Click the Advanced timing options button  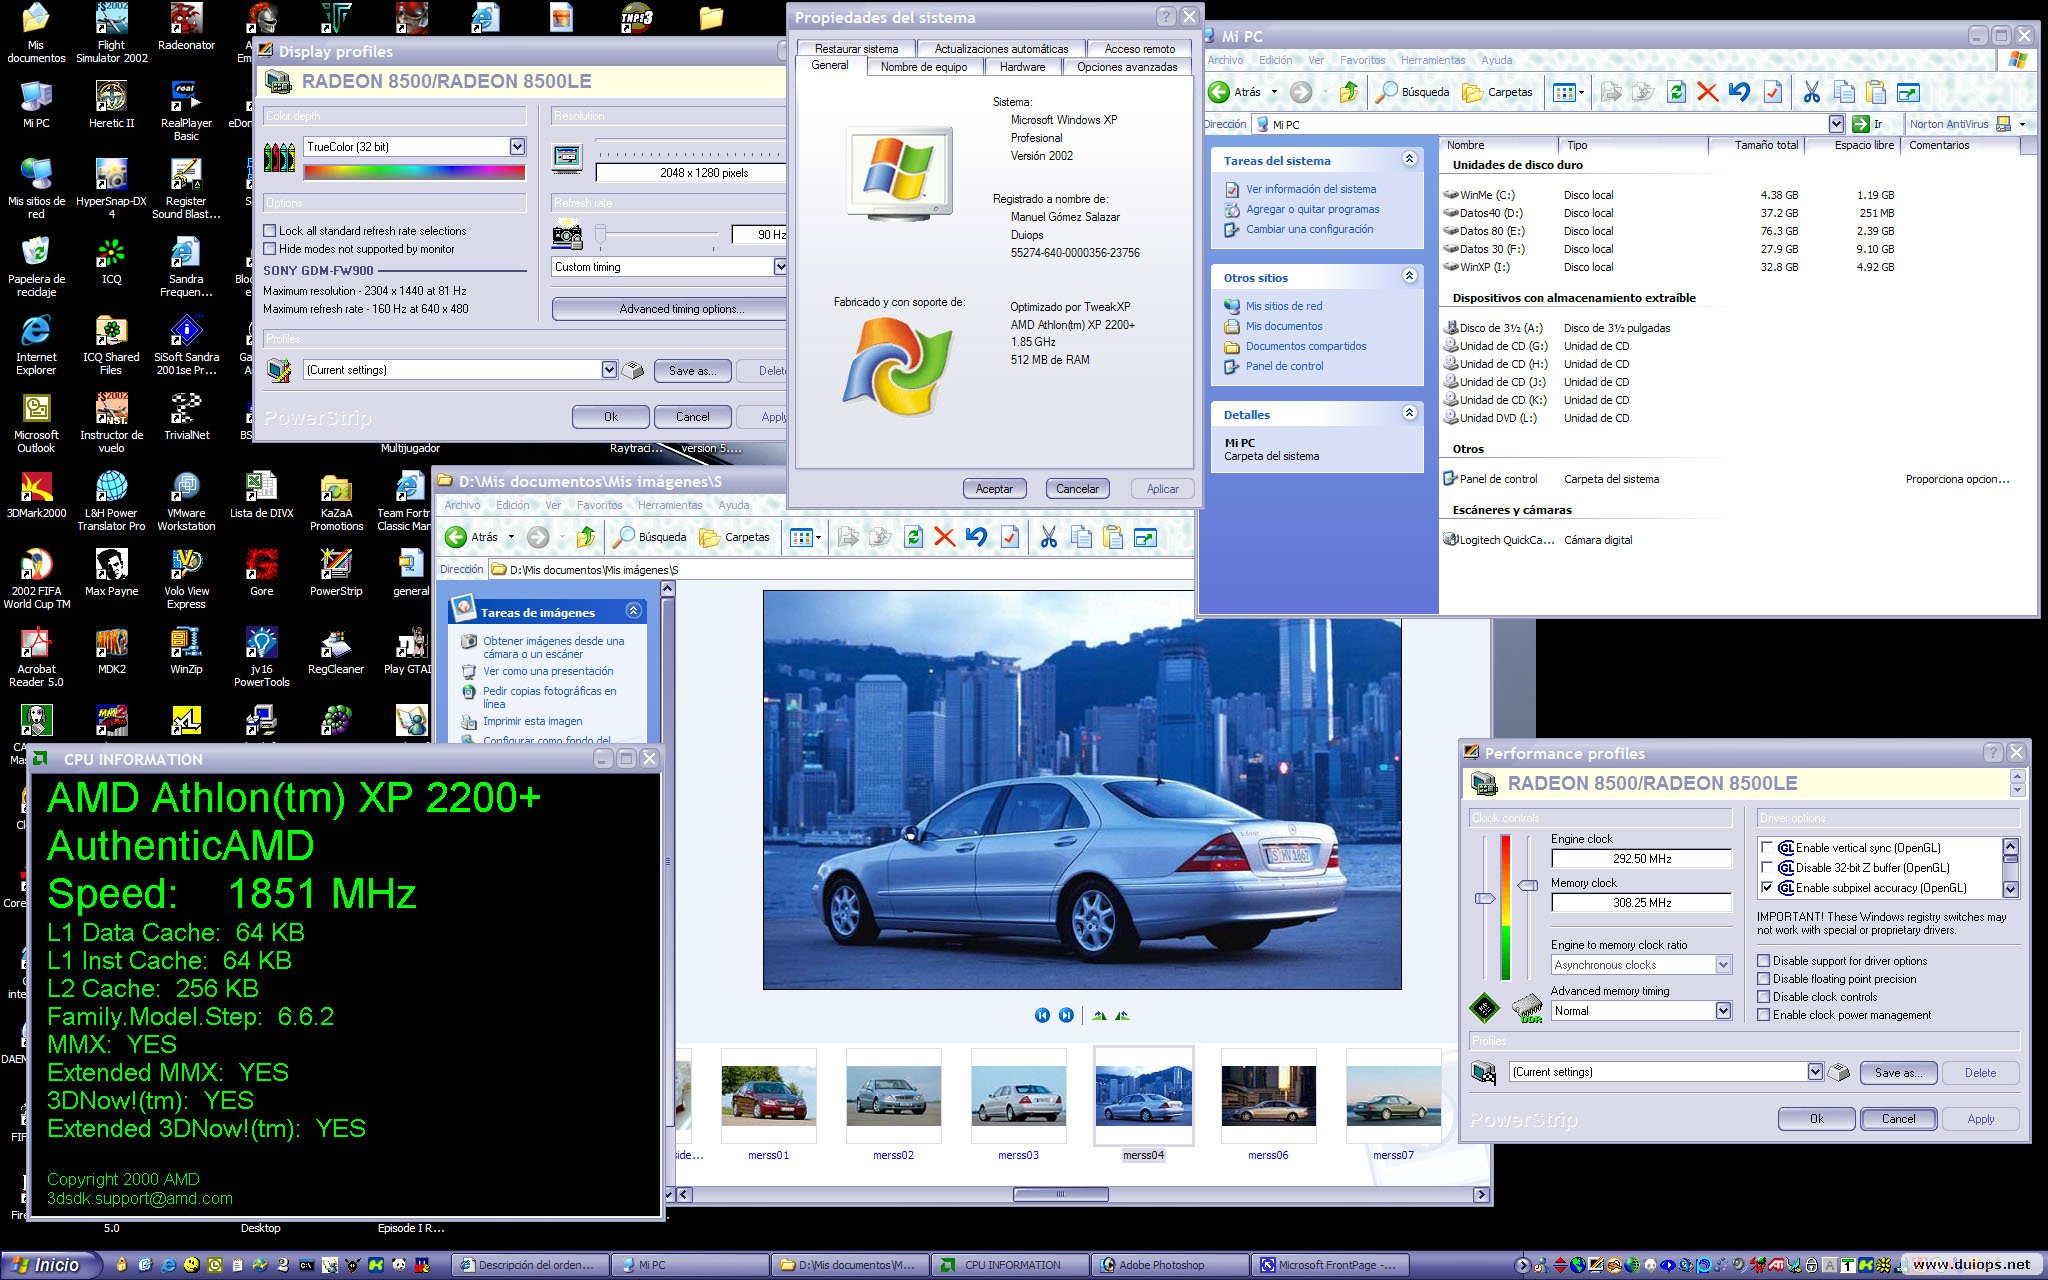tap(681, 309)
